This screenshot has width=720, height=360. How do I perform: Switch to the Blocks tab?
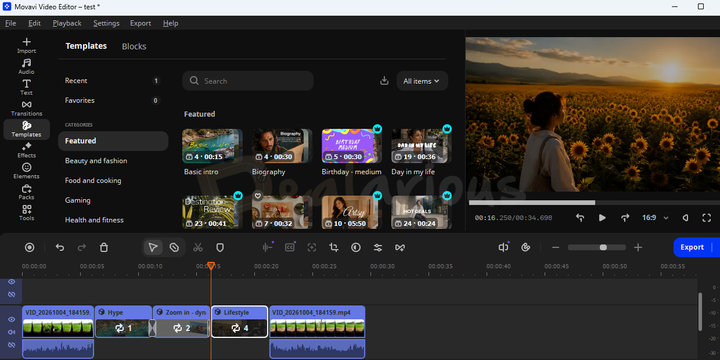tap(134, 46)
